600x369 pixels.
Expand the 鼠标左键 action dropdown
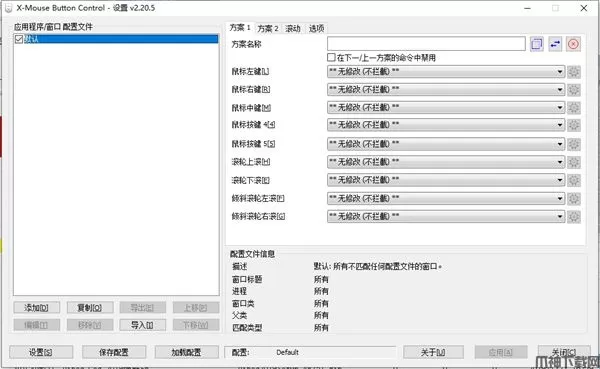(x=446, y=72)
